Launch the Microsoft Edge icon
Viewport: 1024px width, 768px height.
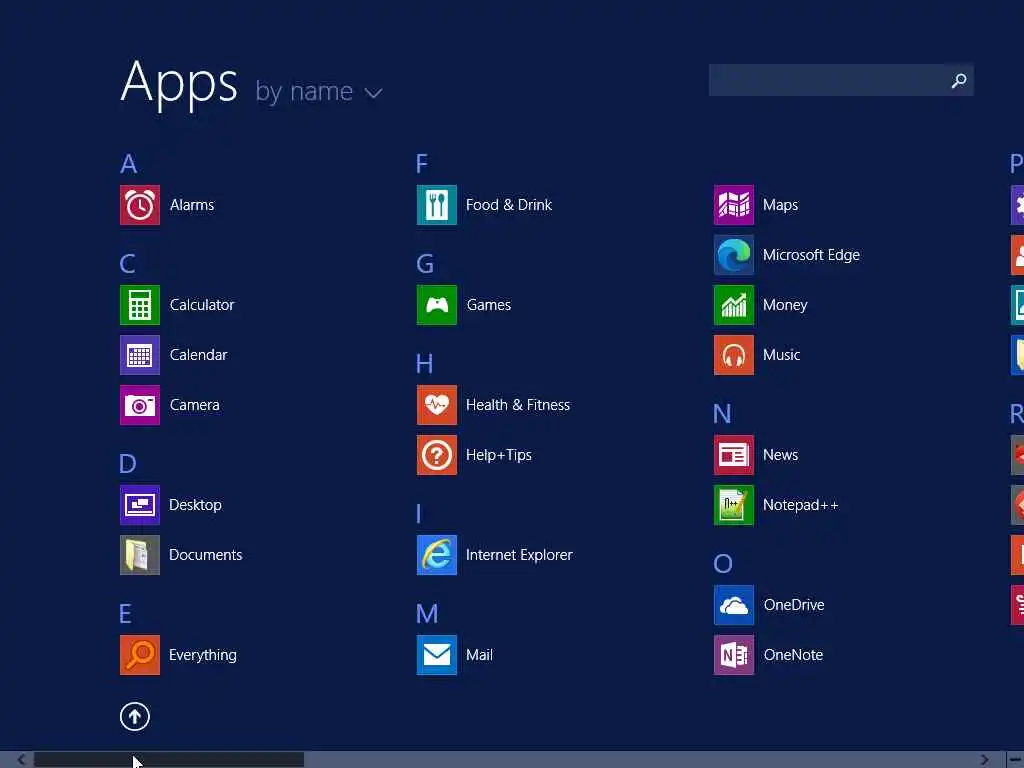tap(734, 255)
